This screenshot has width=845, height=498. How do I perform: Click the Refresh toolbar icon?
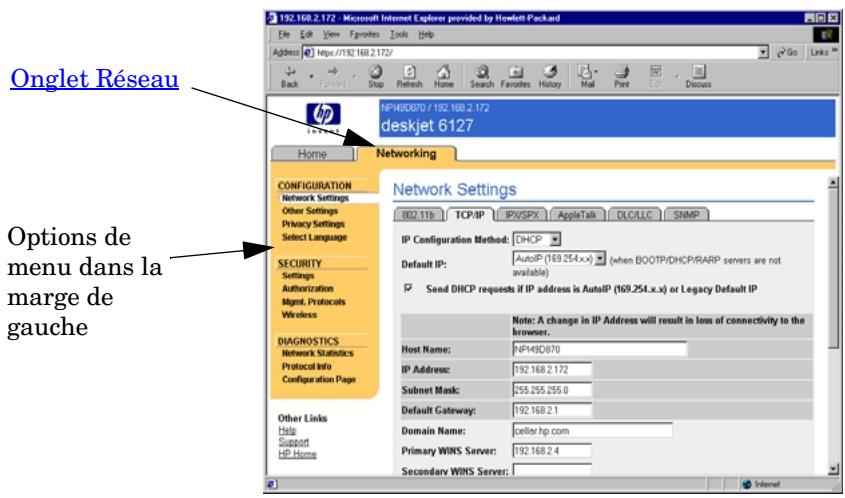410,77
